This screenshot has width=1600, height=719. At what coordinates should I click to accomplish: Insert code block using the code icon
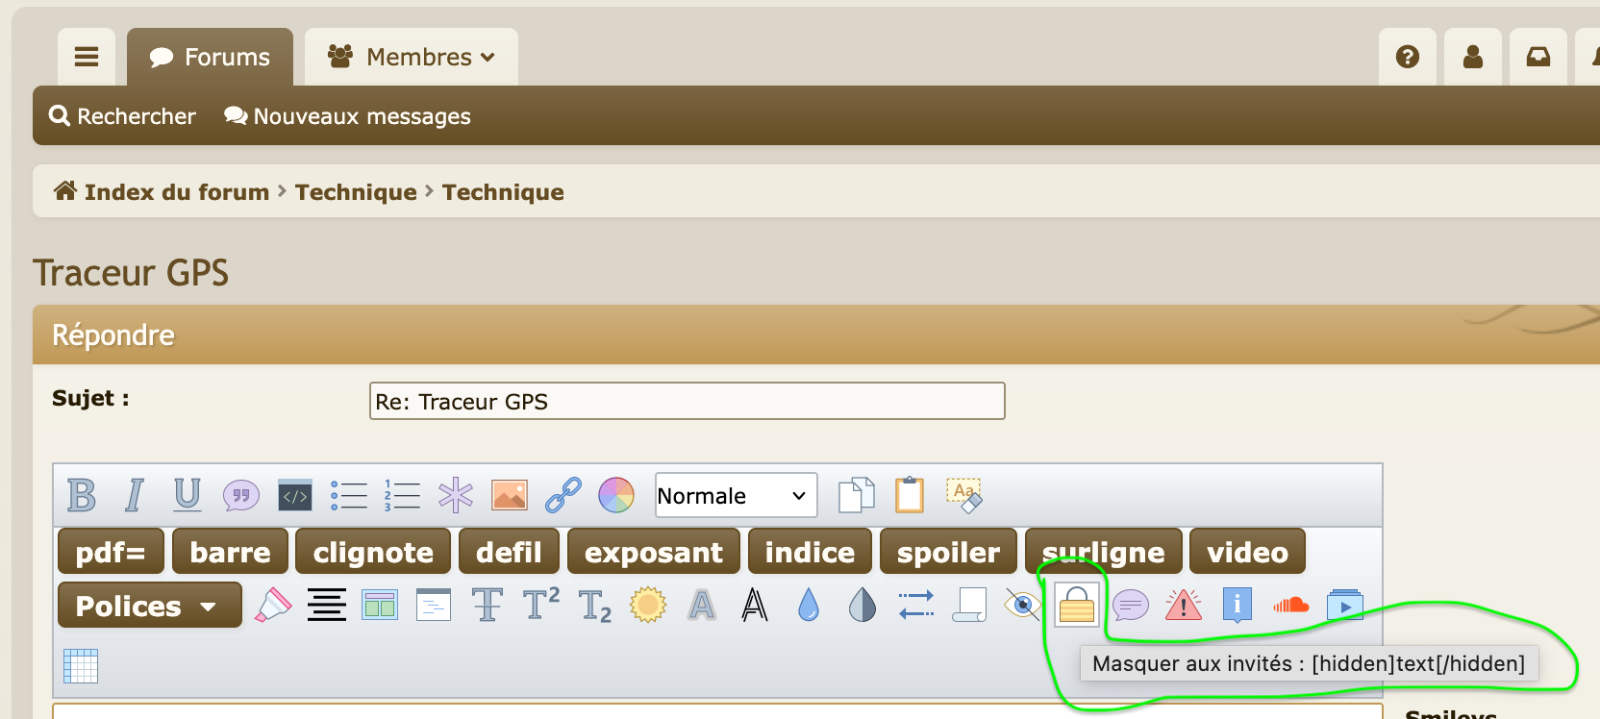295,495
